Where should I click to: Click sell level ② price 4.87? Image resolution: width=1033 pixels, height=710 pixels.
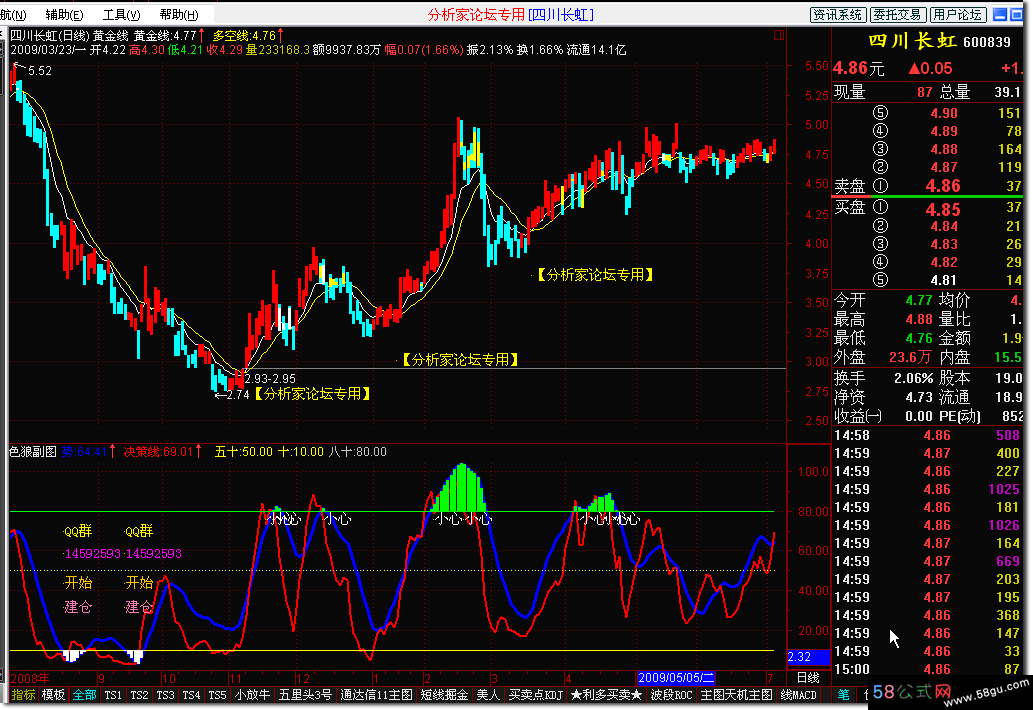pos(944,167)
